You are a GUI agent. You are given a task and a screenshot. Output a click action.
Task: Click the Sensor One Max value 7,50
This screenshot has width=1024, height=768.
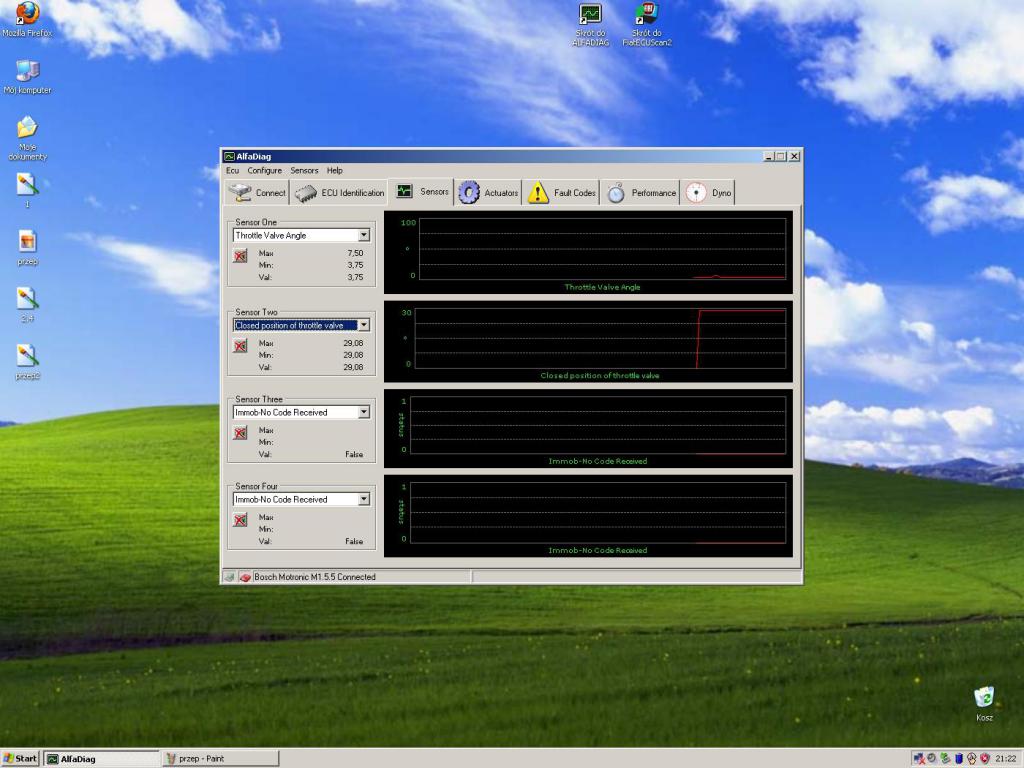355,253
